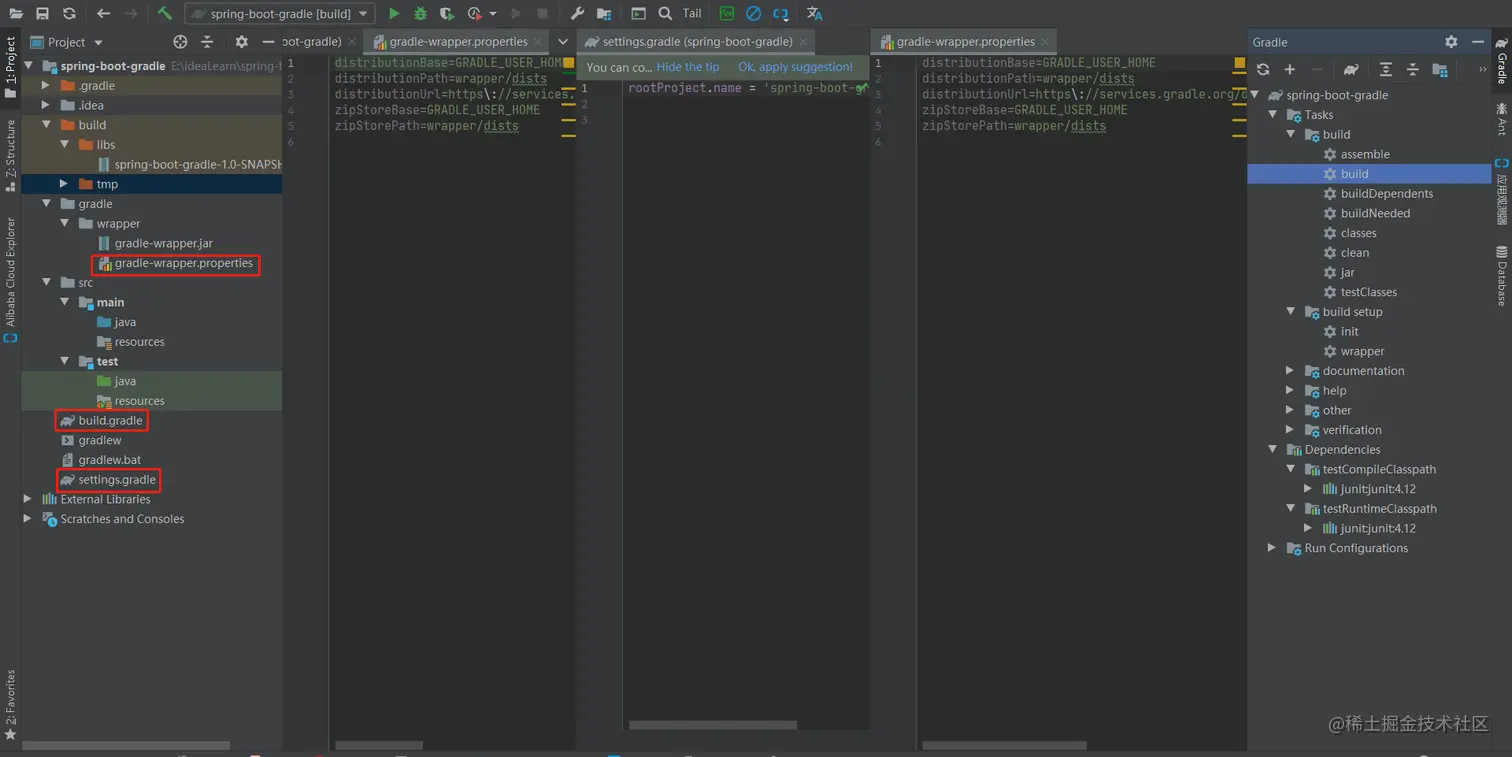Select gradle-wrapper.jar in the Project tree
This screenshot has height=757, width=1512.
(x=163, y=243)
